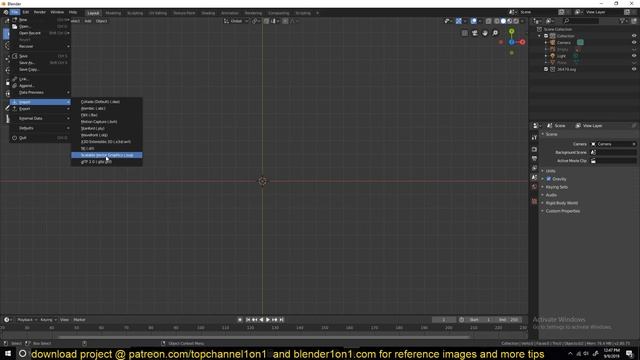Click outliner search field
The width and height of the screenshot is (640, 360).
(581, 21)
